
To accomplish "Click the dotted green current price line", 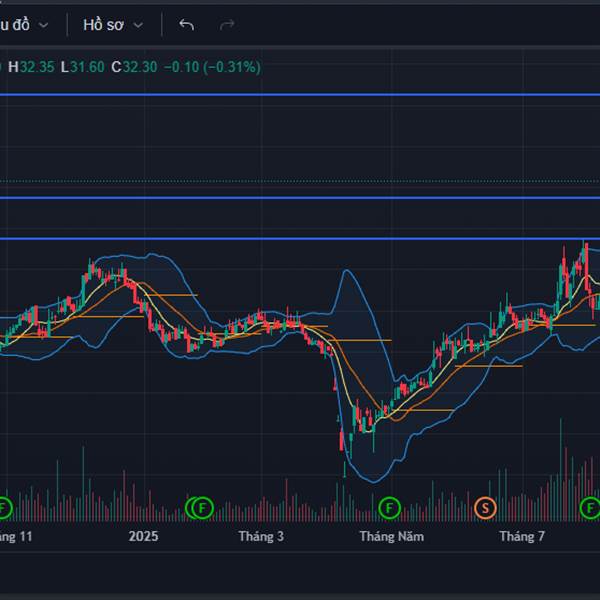I will tap(300, 181).
